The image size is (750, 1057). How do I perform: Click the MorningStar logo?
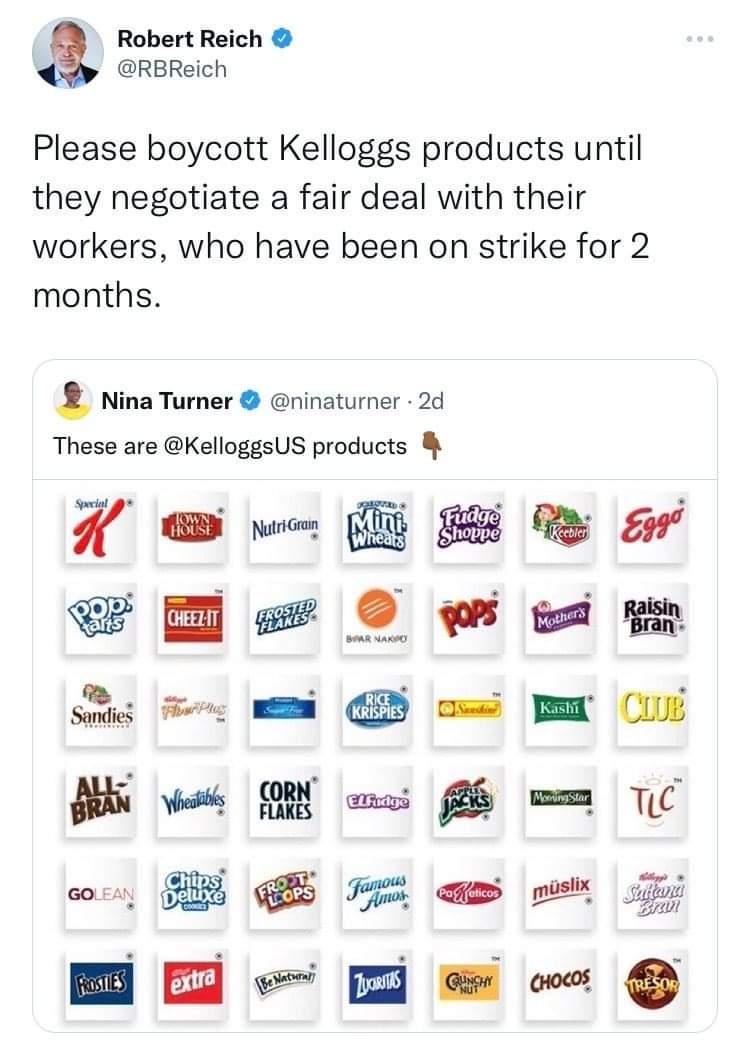coord(564,796)
